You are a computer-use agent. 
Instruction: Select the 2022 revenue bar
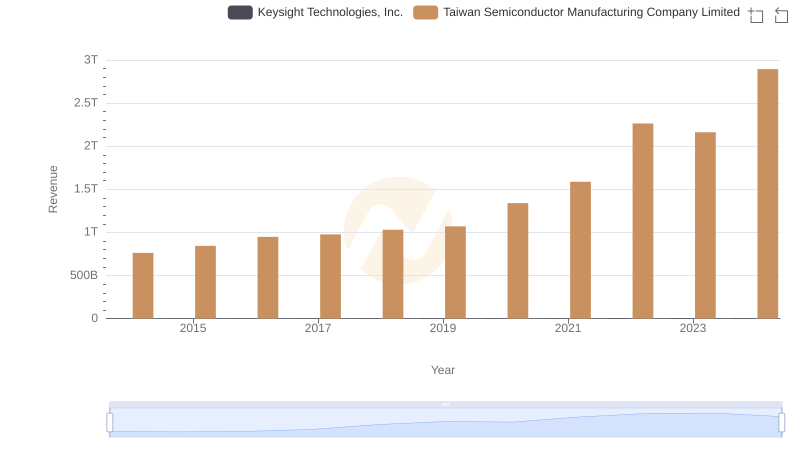coord(643,221)
